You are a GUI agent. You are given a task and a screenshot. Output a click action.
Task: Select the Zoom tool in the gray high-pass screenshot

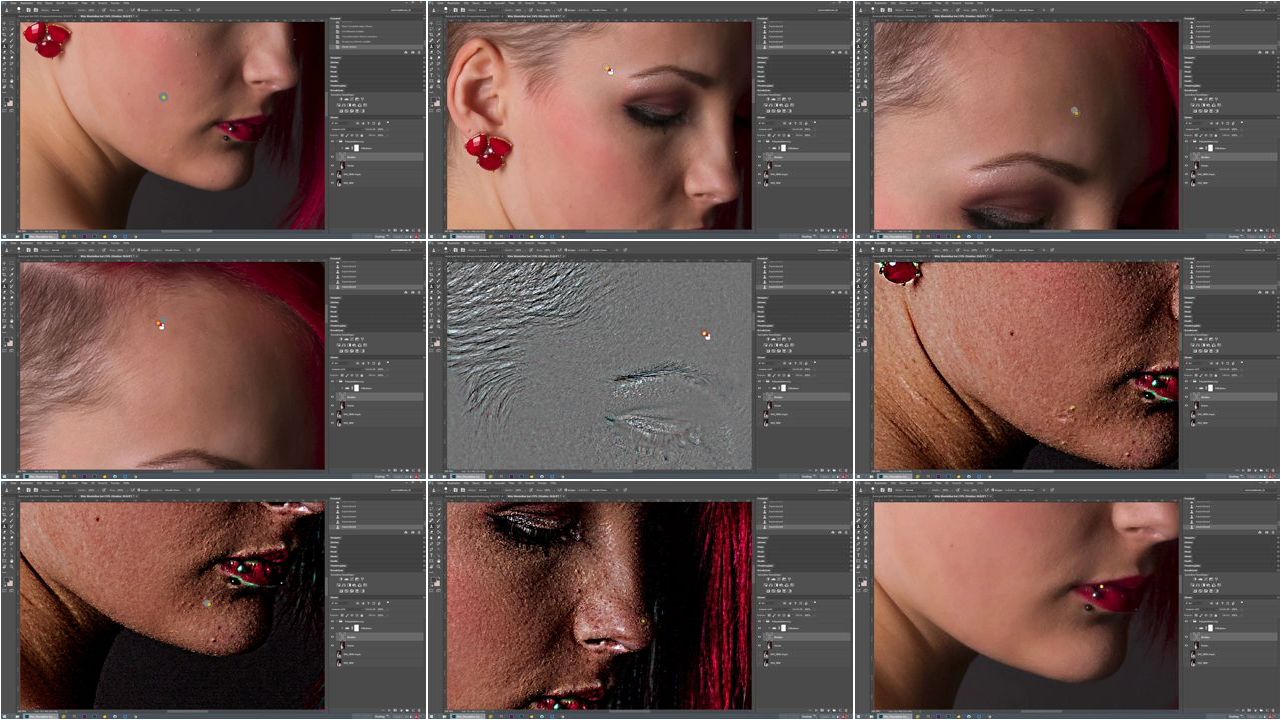tap(438, 326)
